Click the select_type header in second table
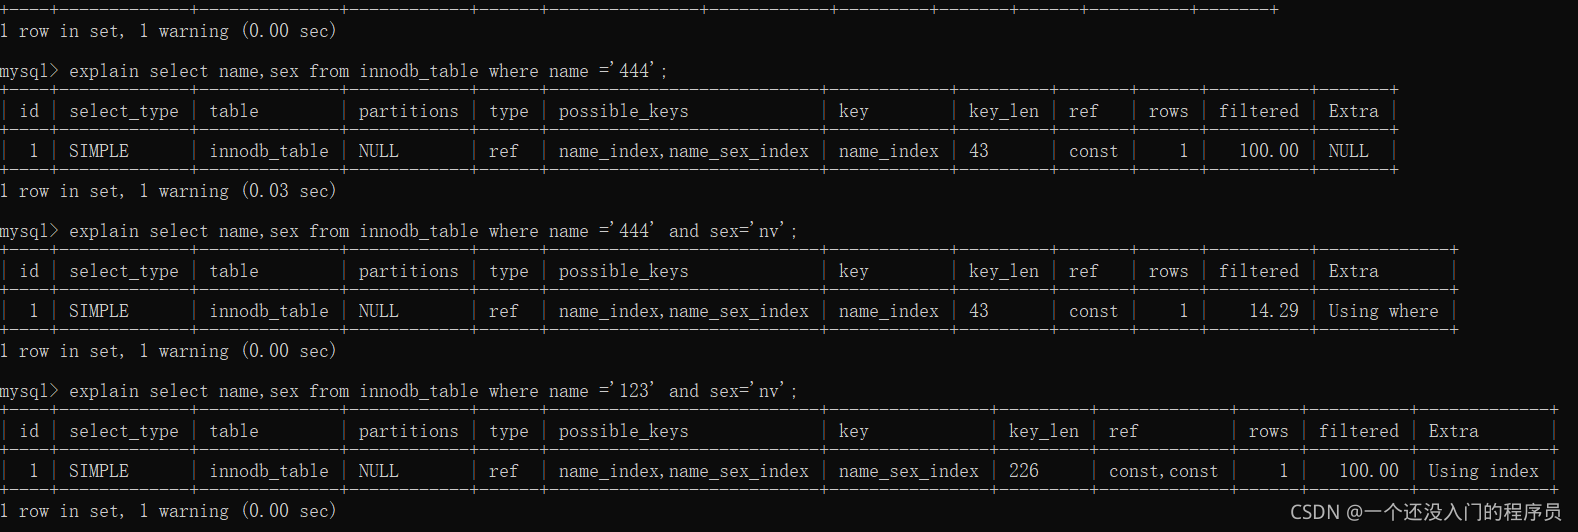The image size is (1578, 532). pyautogui.click(x=124, y=271)
